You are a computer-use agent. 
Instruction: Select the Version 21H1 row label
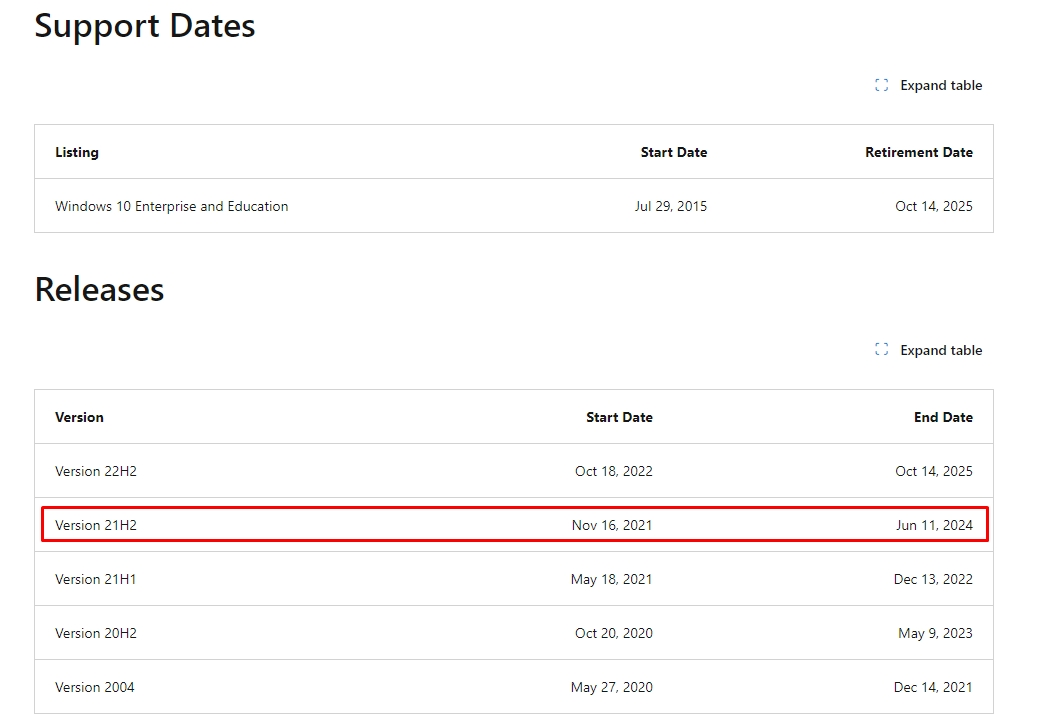96,579
